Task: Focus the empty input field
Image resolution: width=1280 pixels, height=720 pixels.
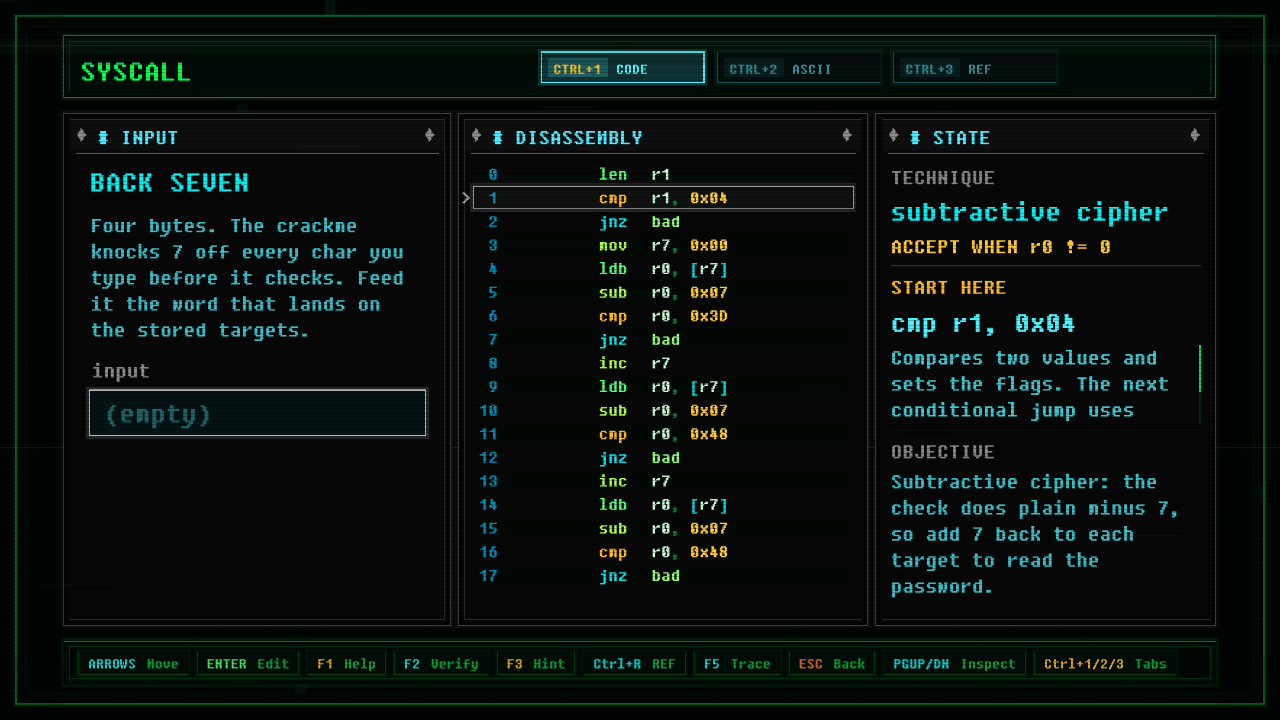Action: (x=258, y=413)
